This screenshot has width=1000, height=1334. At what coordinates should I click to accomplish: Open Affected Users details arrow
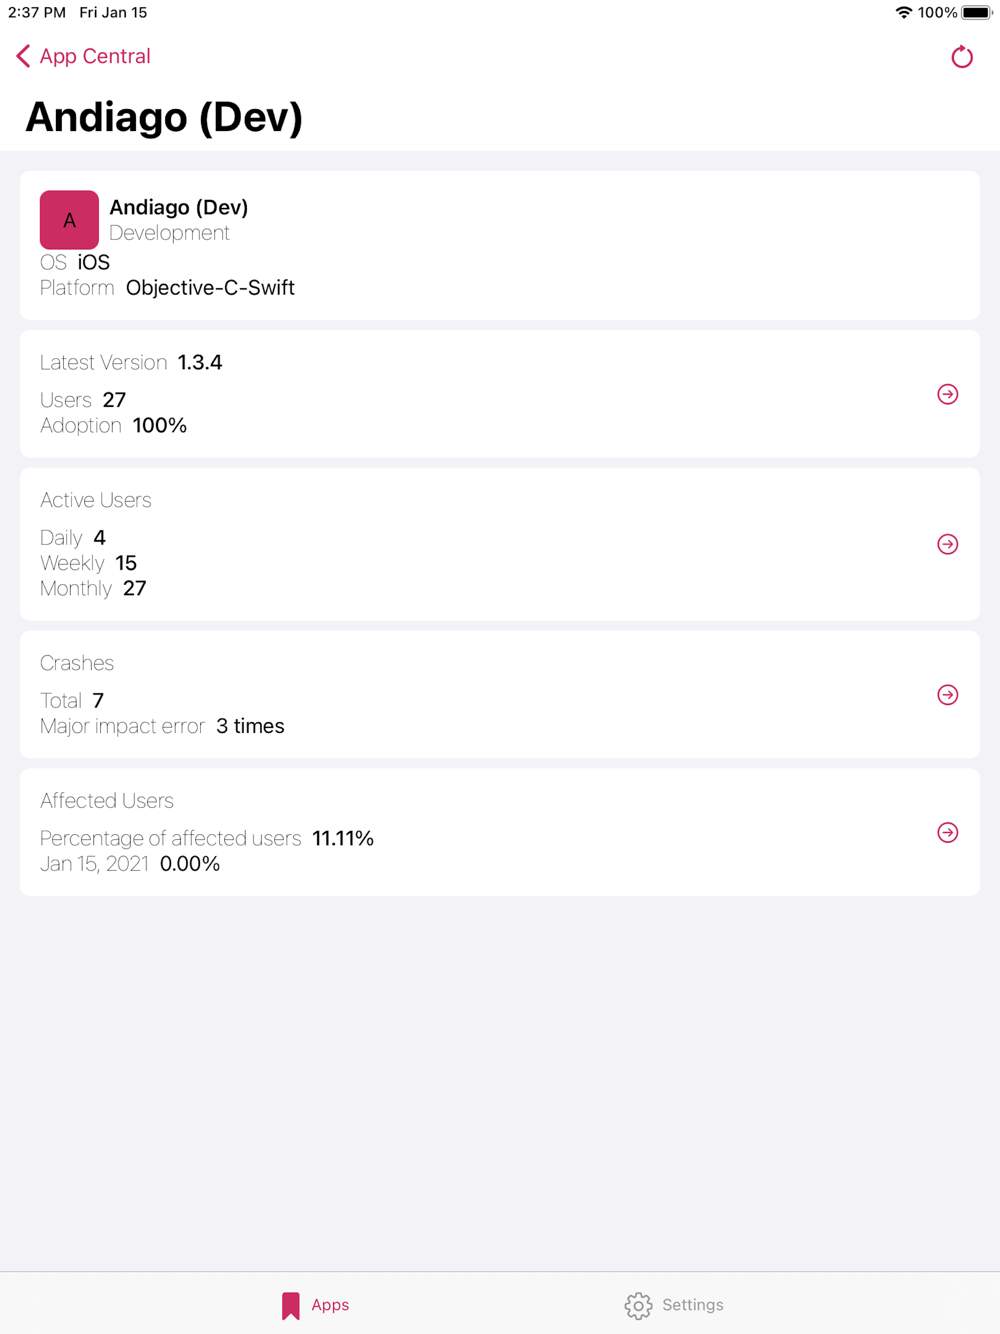coord(948,833)
